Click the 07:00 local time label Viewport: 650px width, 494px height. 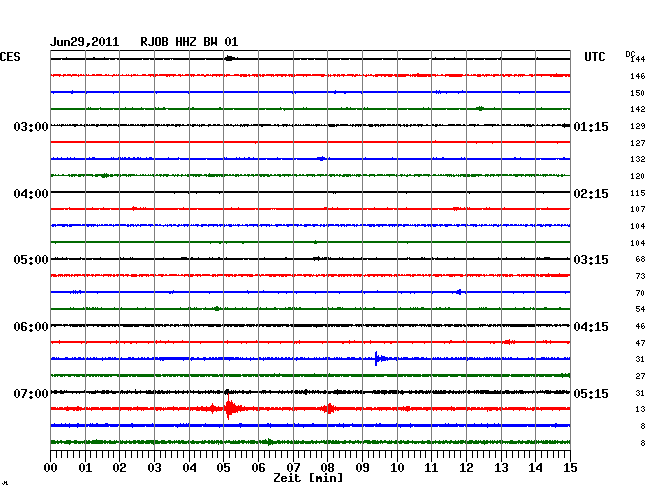click(31, 393)
